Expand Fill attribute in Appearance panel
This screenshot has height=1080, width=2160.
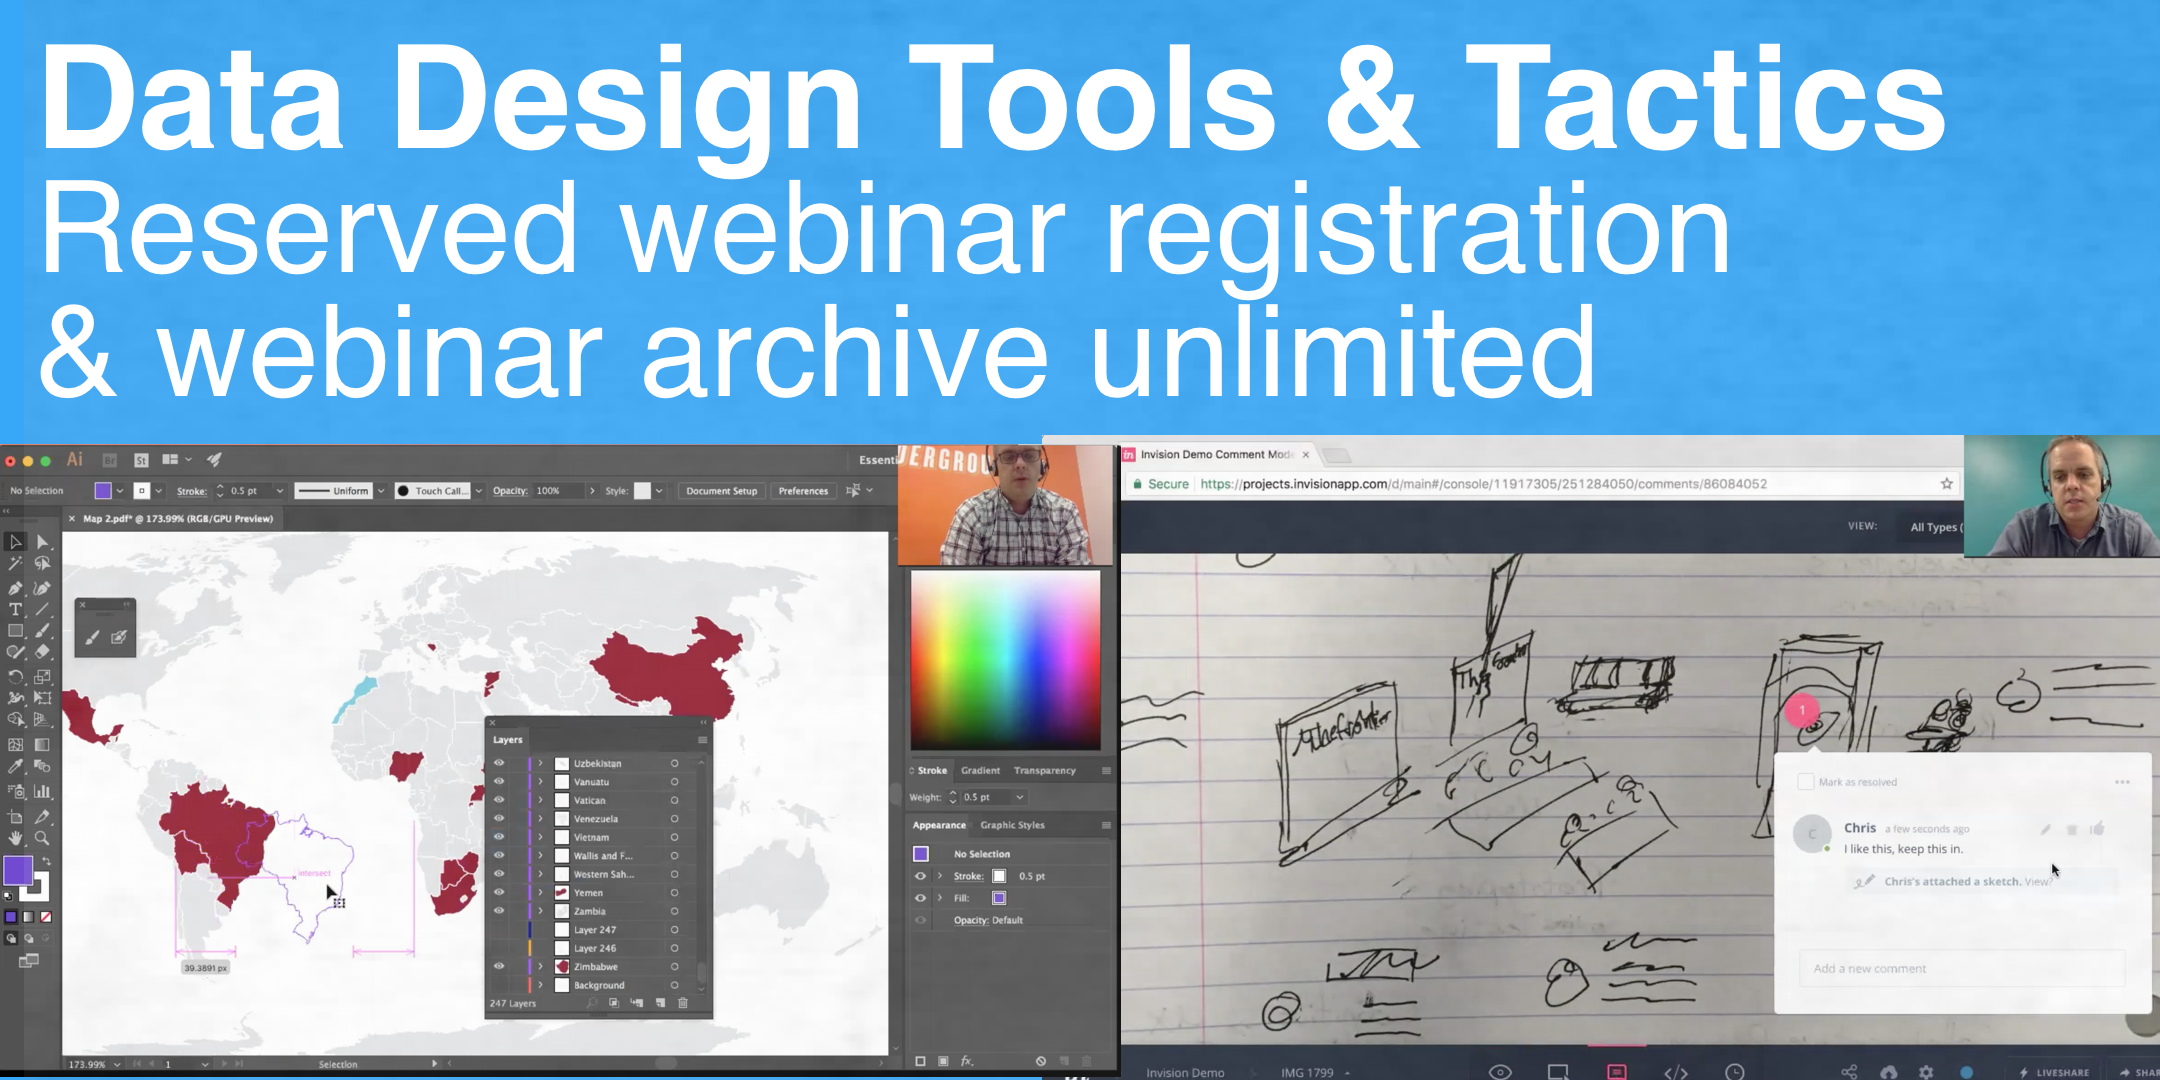point(940,898)
